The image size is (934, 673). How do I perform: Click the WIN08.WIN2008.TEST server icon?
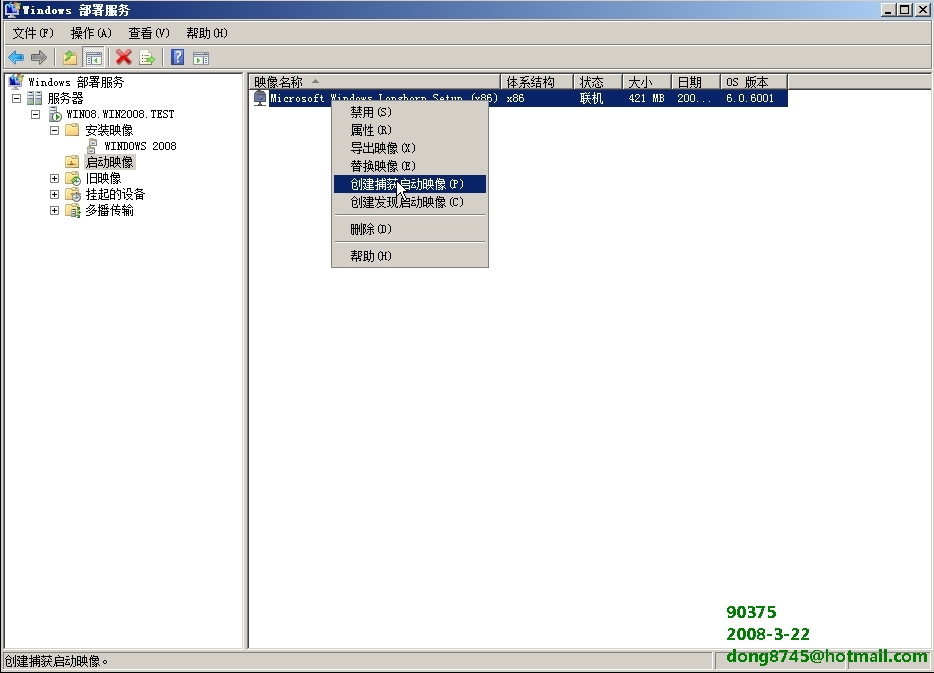(55, 114)
